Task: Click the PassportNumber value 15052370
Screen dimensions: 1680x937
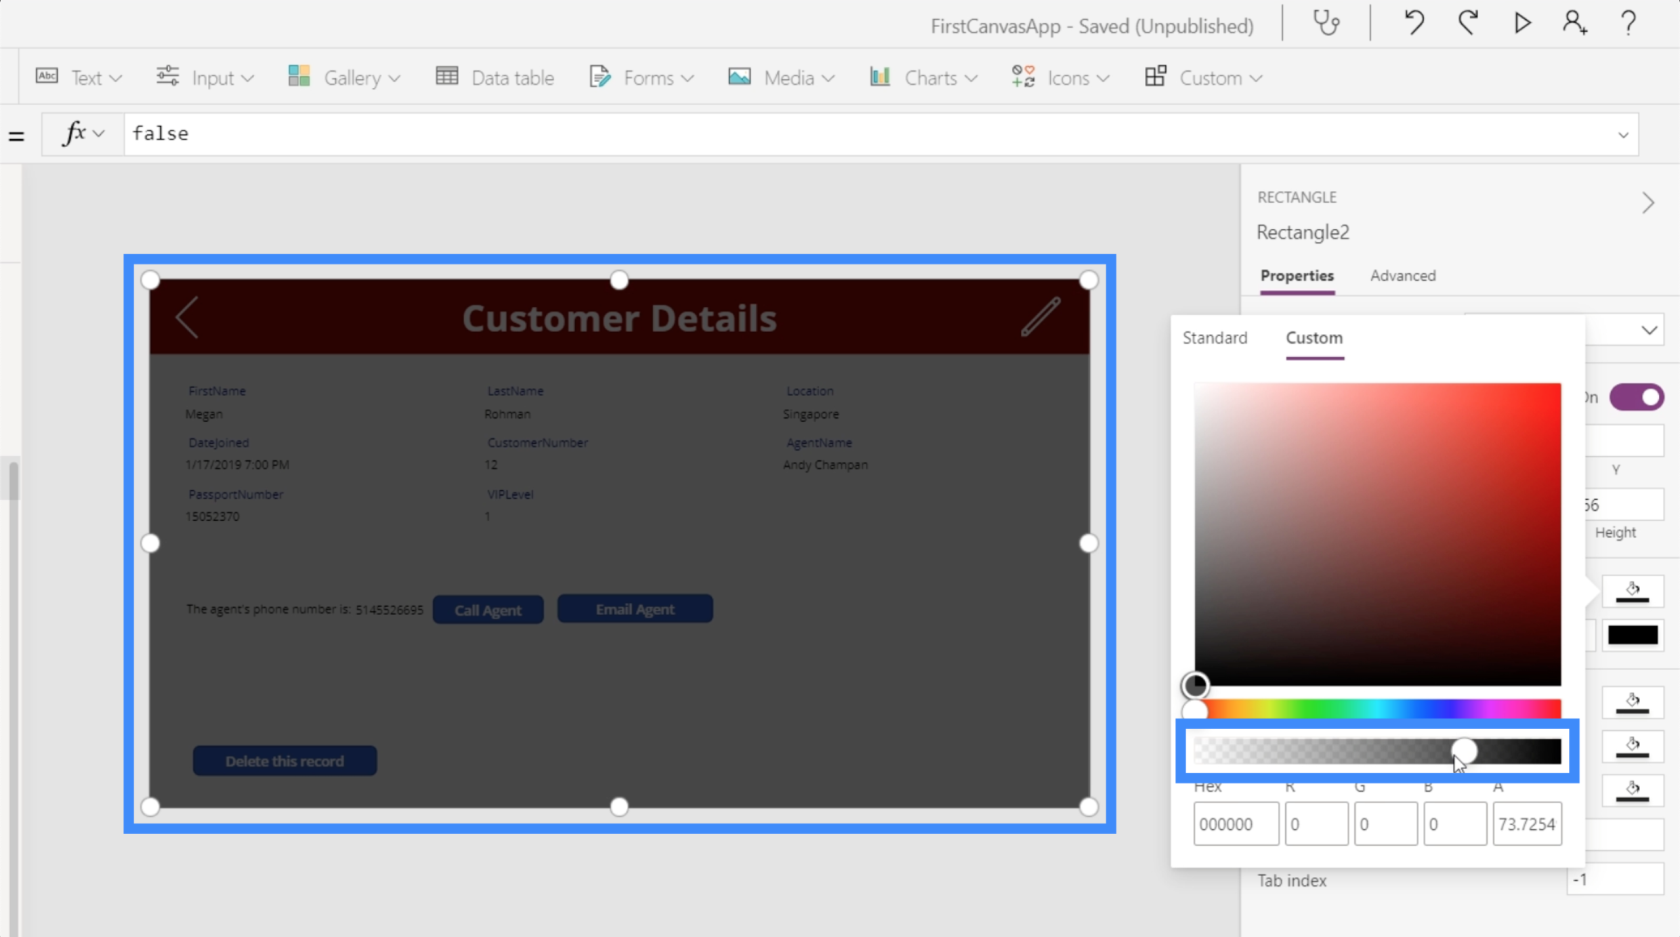Action: (212, 517)
